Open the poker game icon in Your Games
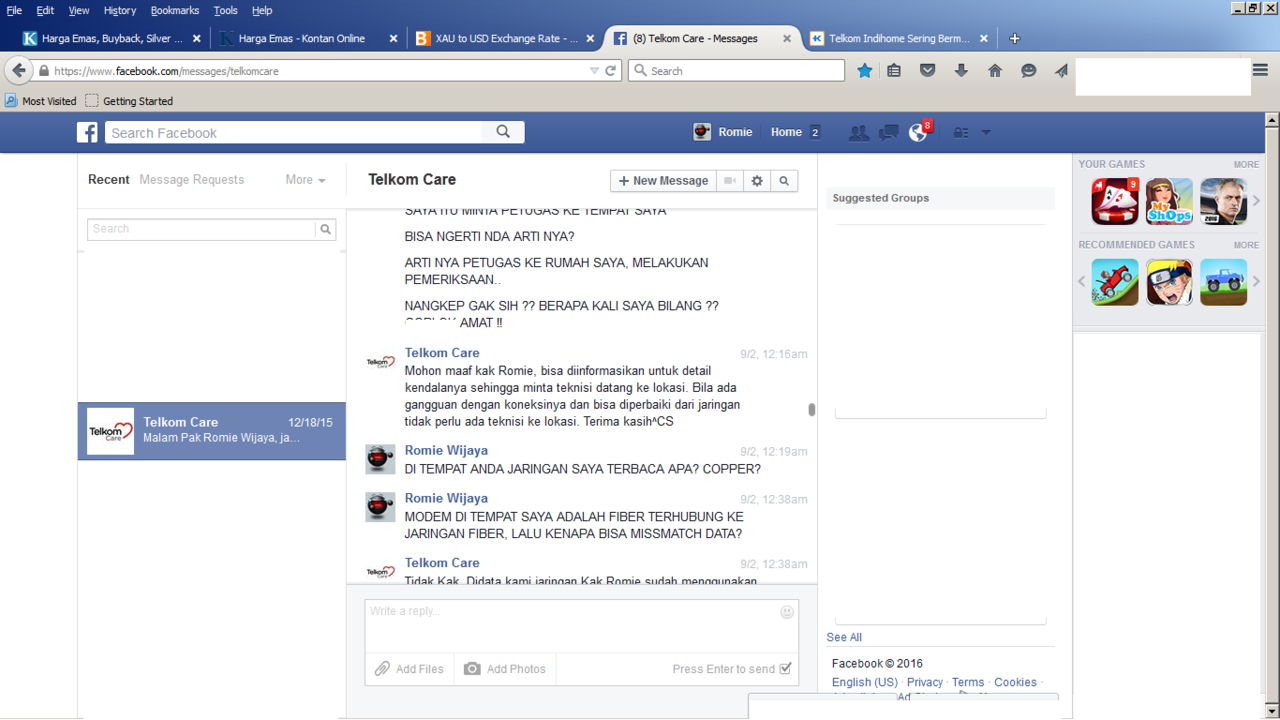The image size is (1280, 720). (x=1114, y=202)
